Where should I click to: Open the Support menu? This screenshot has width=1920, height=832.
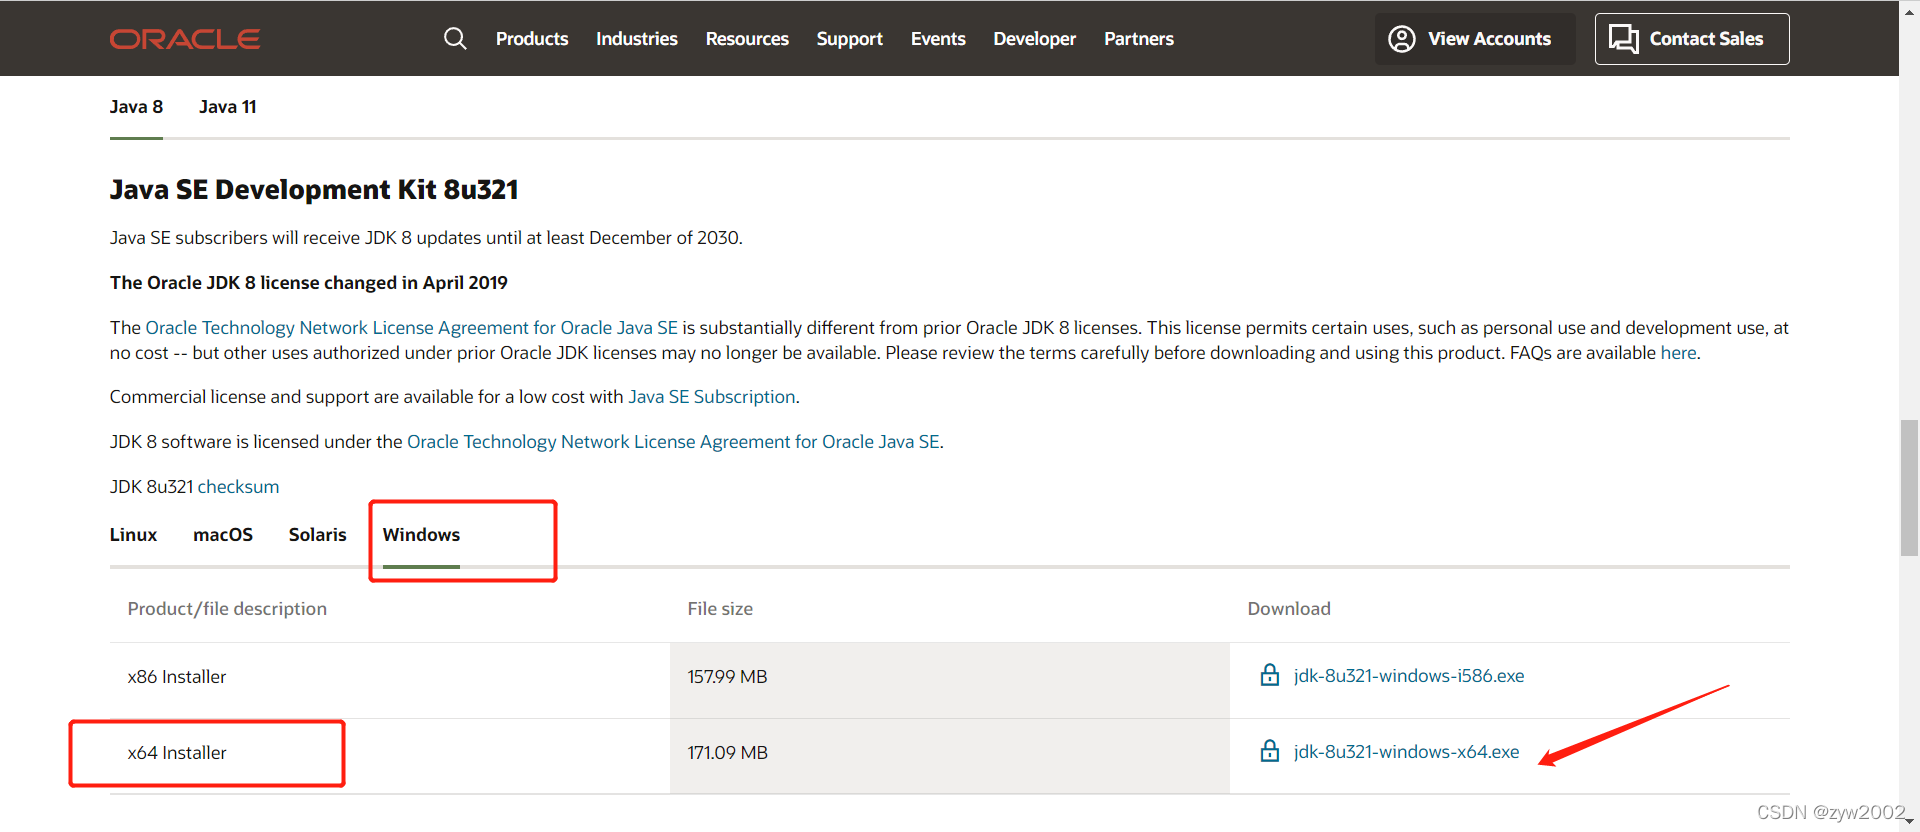click(850, 39)
